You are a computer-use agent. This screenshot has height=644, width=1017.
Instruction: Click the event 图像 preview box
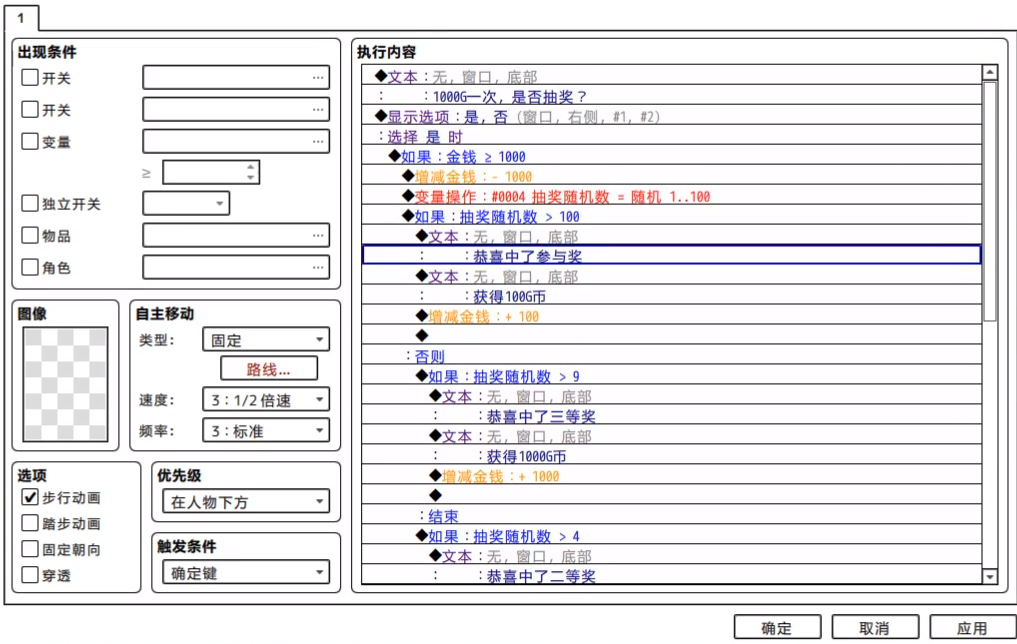coord(66,385)
